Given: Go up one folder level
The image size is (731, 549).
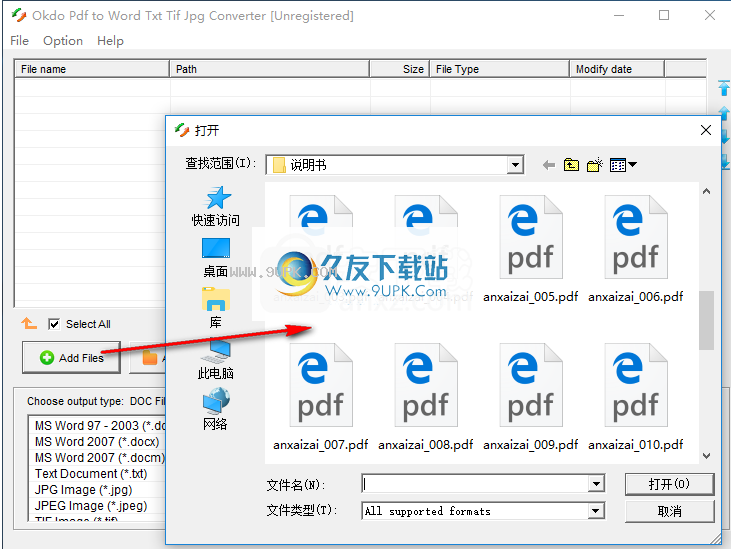Looking at the screenshot, I should point(571,165).
